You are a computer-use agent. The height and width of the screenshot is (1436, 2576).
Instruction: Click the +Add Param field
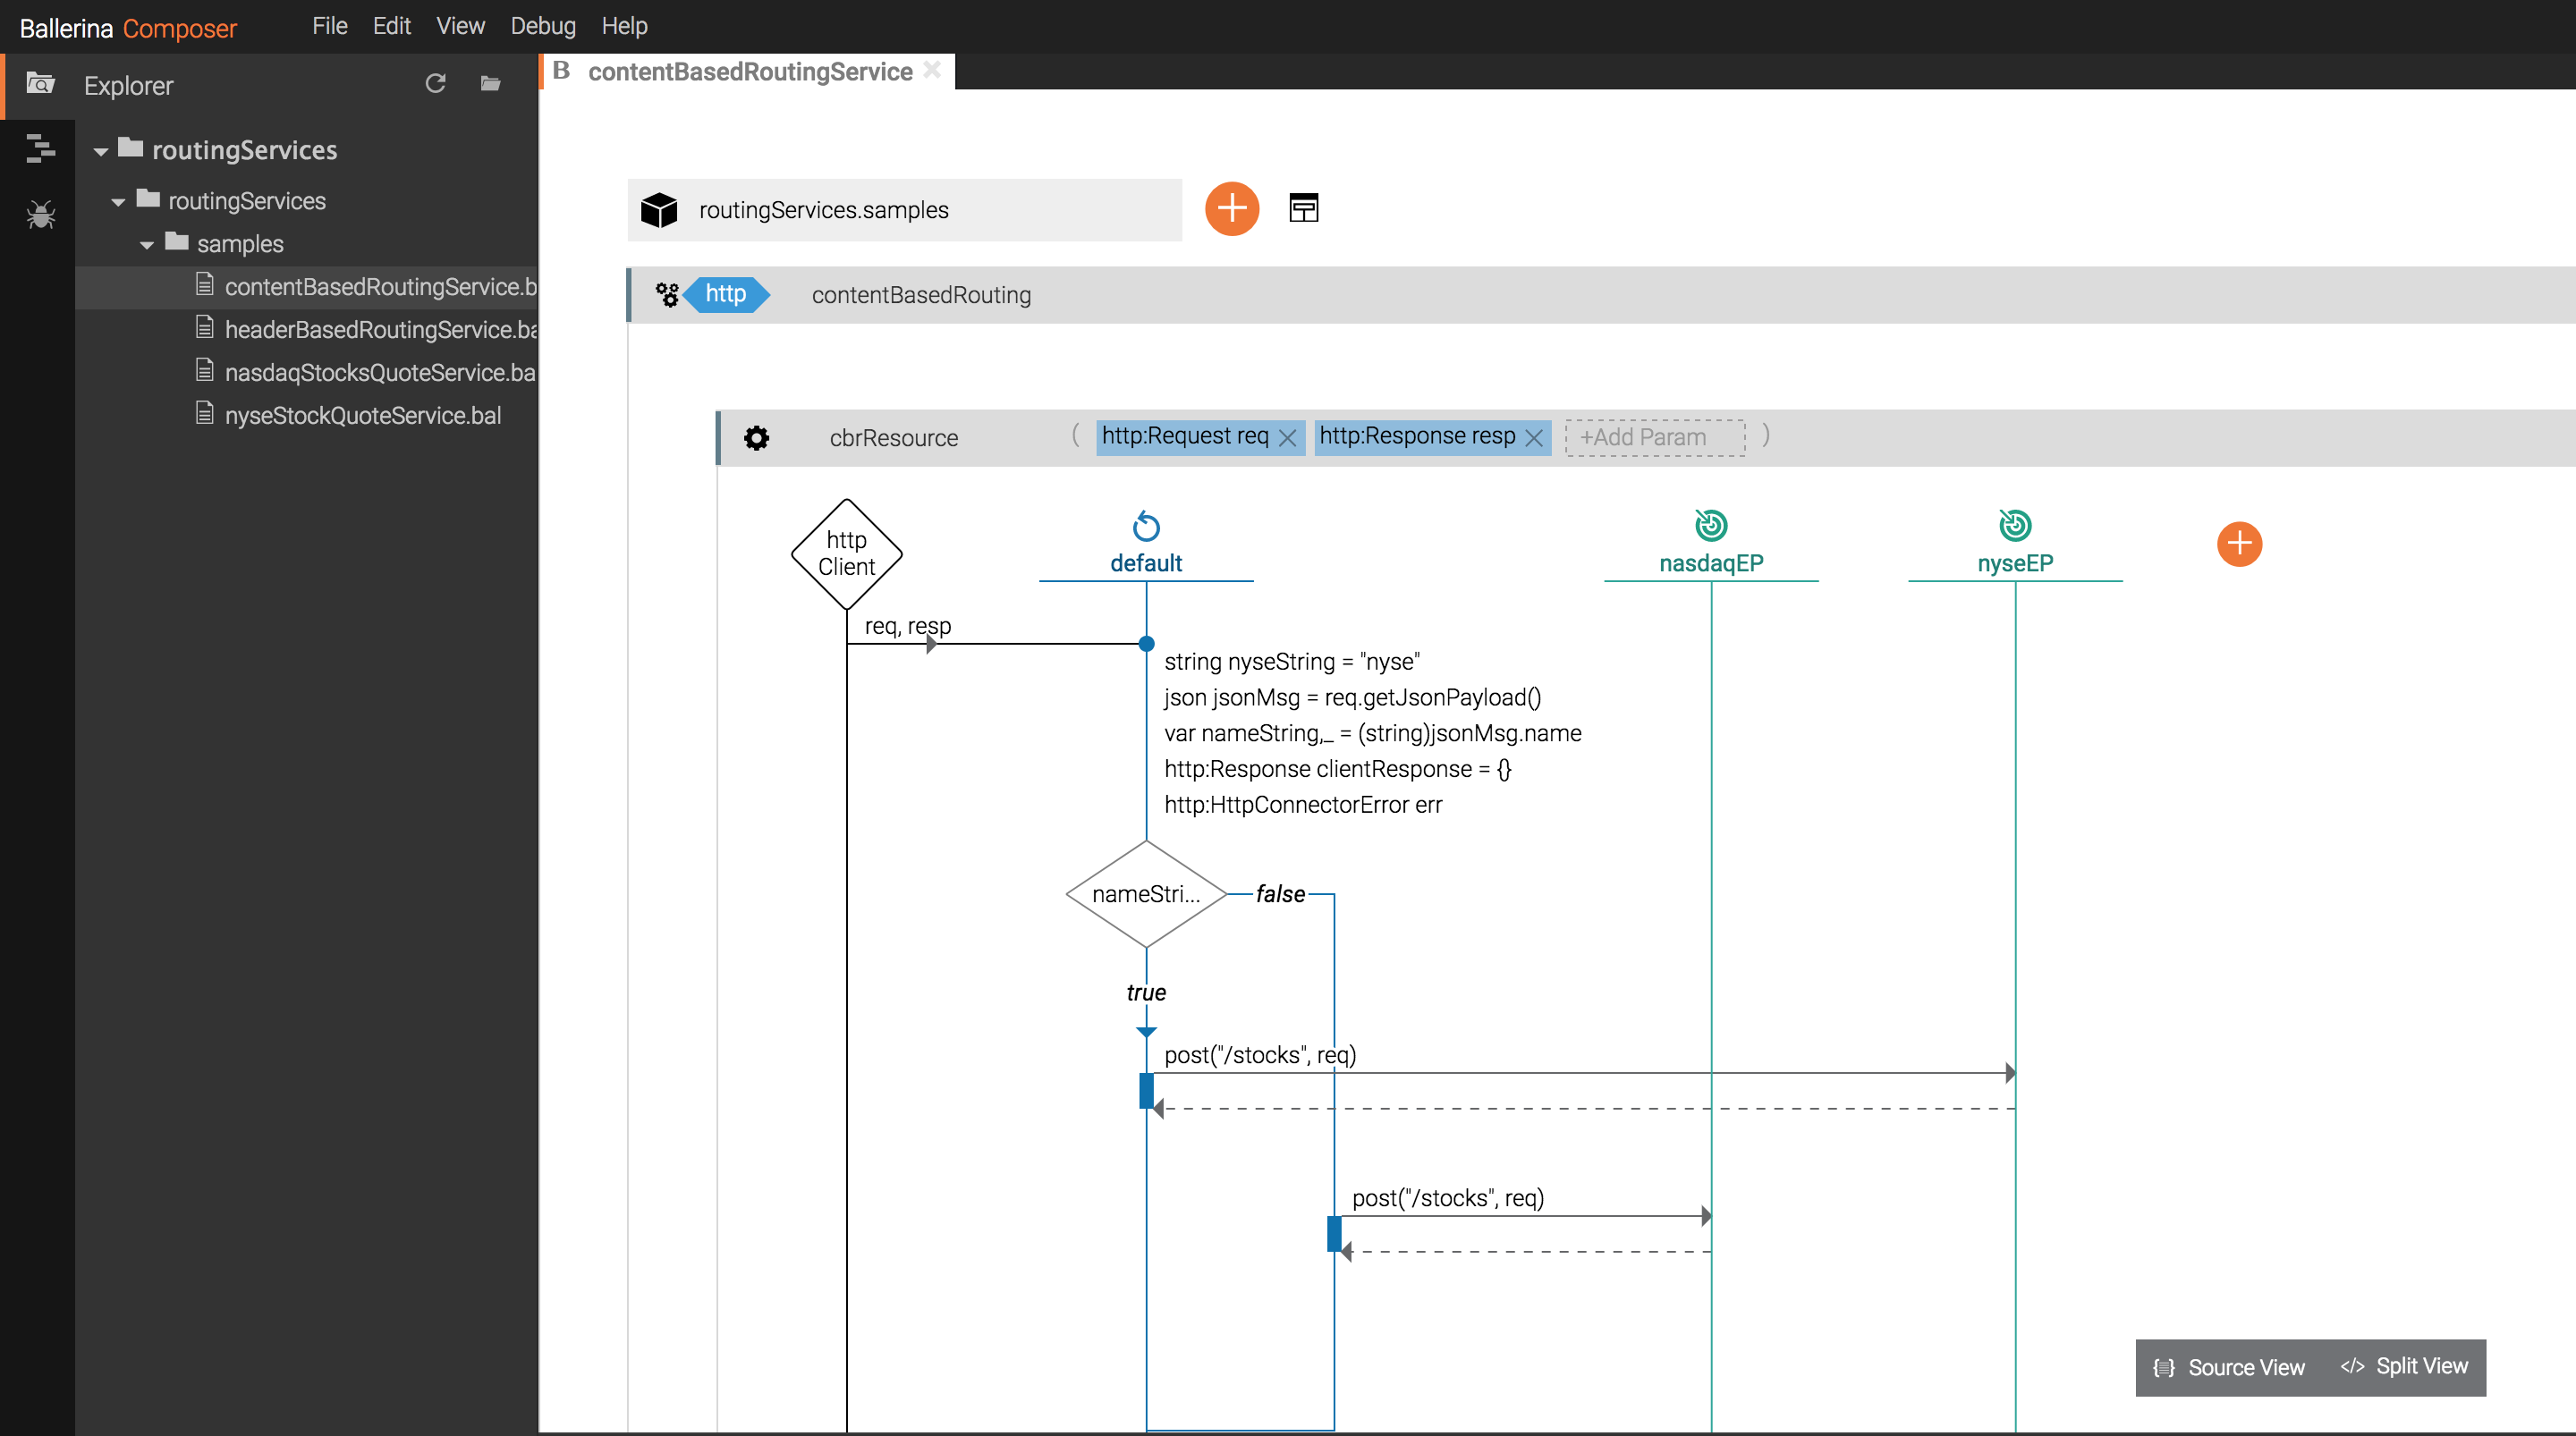(1654, 438)
